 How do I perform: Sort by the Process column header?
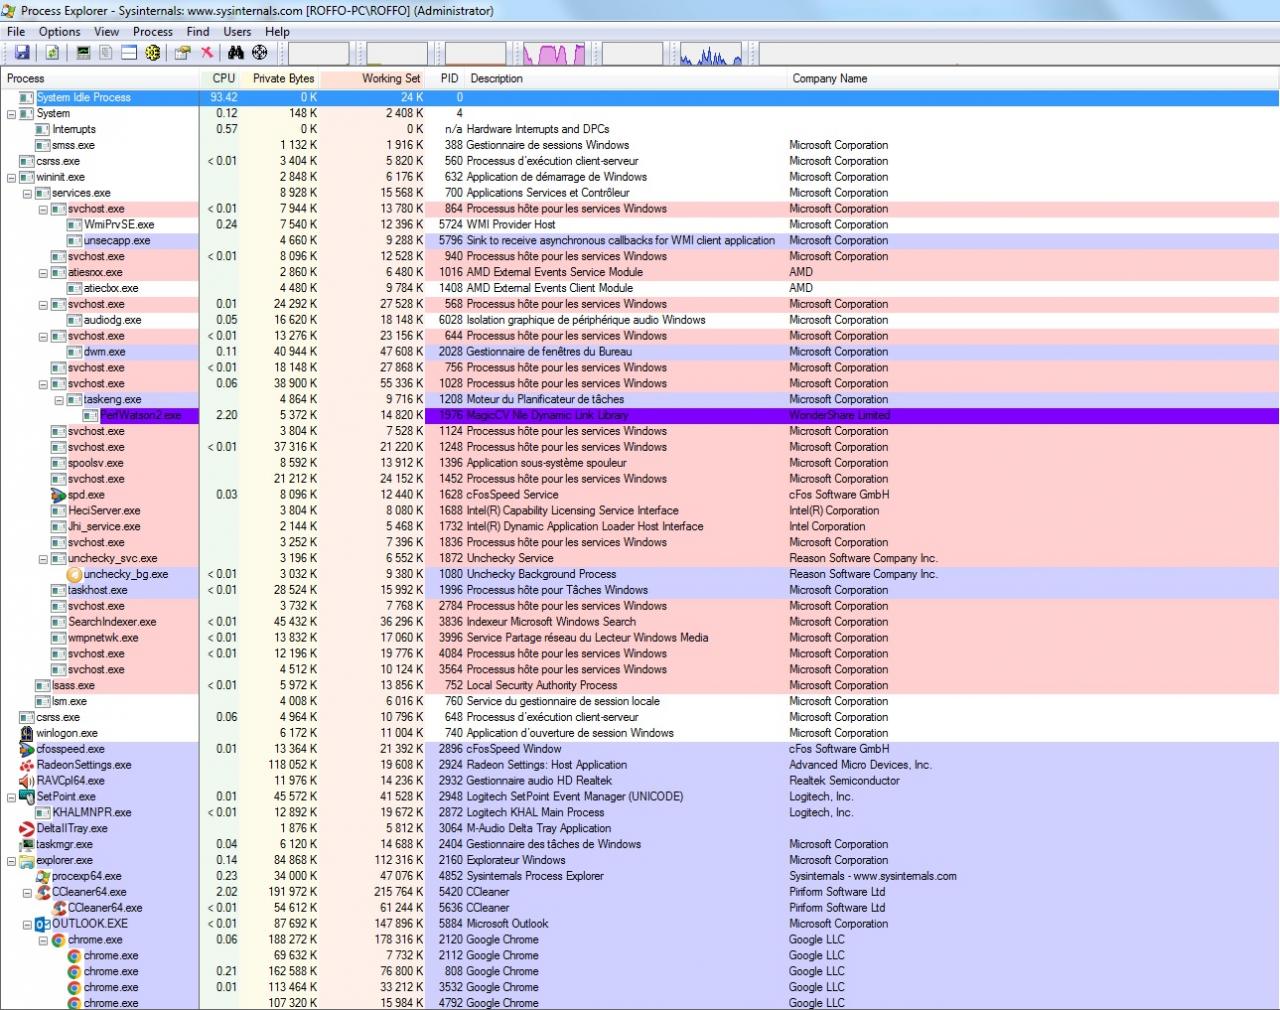pos(100,78)
